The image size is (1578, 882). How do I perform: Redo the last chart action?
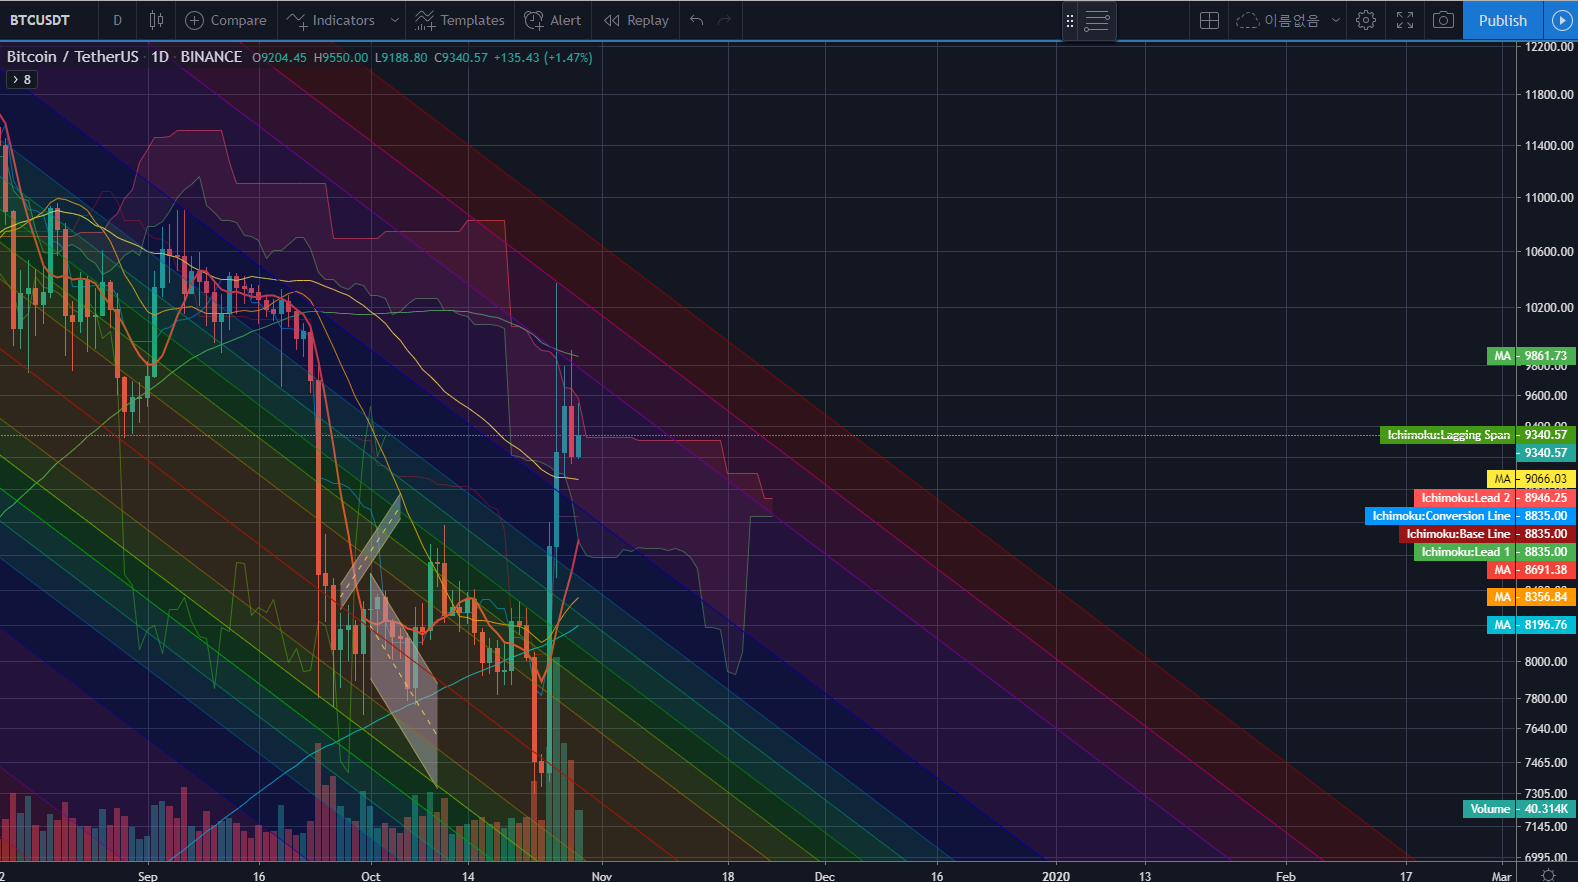(725, 20)
